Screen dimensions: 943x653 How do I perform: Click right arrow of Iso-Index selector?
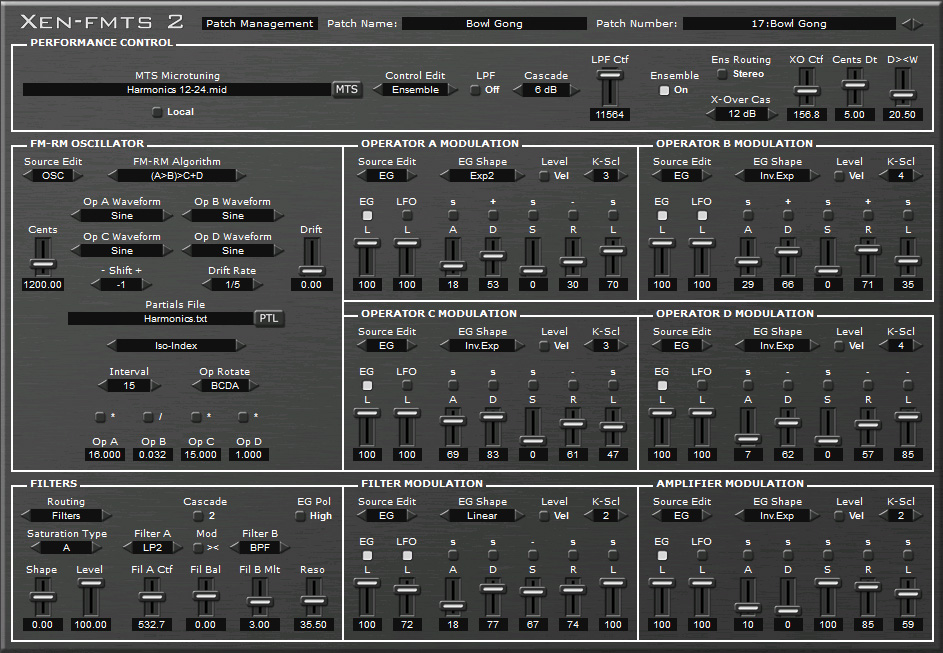tap(241, 346)
